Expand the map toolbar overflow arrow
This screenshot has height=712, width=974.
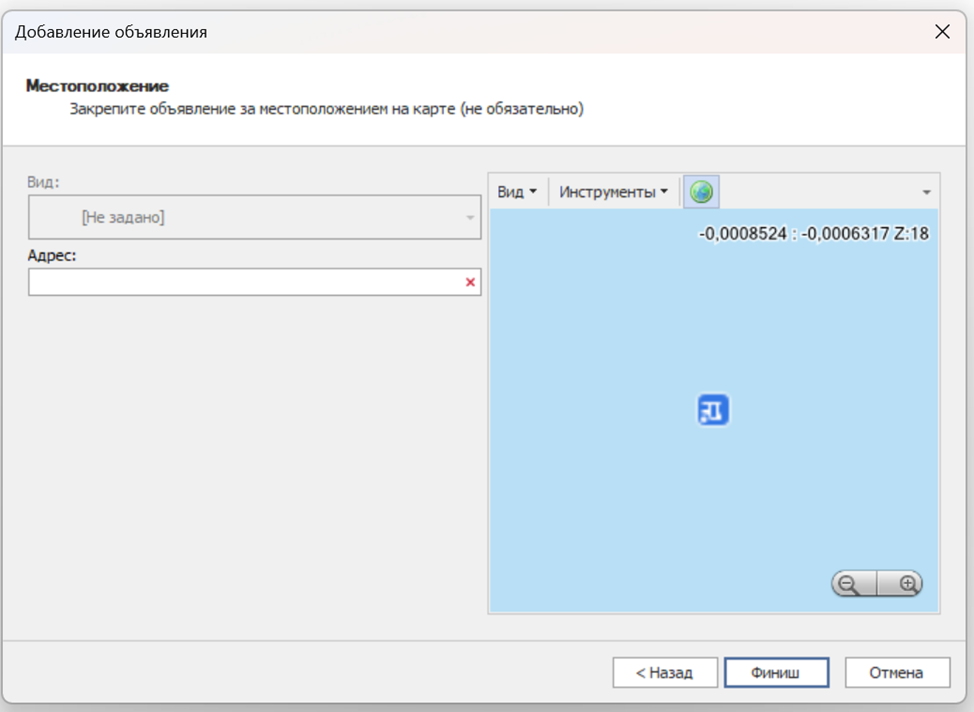926,192
